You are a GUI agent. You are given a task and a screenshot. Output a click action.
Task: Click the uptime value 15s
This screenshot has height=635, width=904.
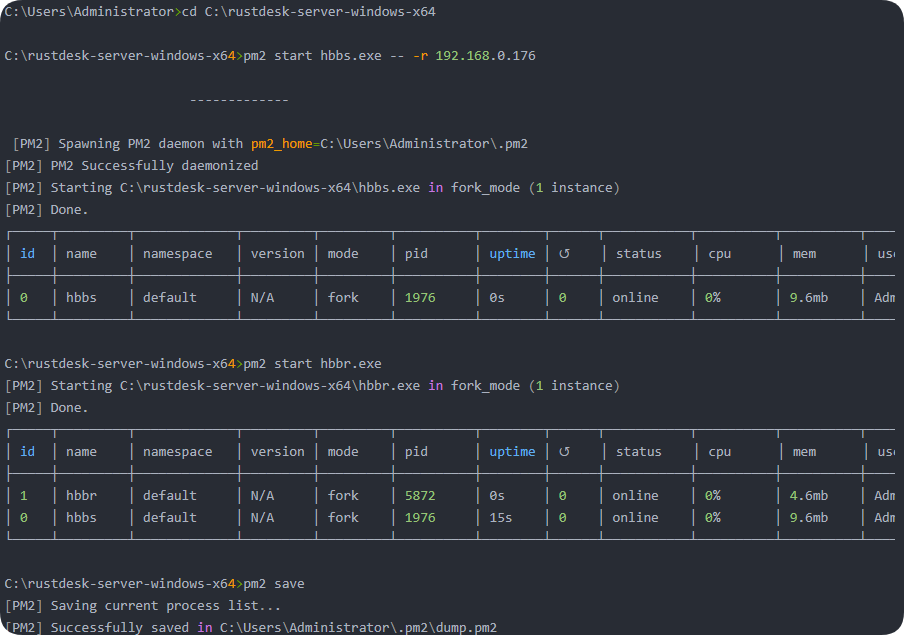[500, 518]
